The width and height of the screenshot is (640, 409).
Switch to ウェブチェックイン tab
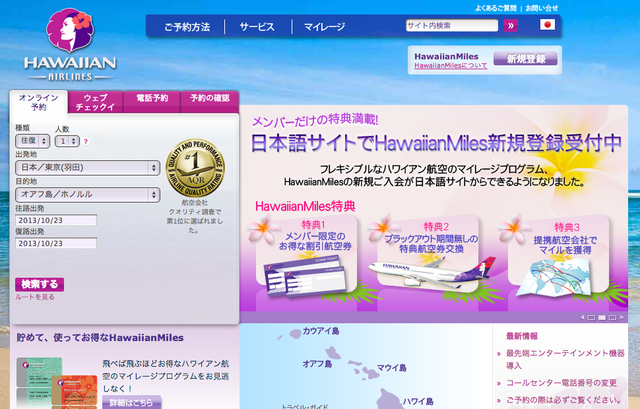click(96, 102)
